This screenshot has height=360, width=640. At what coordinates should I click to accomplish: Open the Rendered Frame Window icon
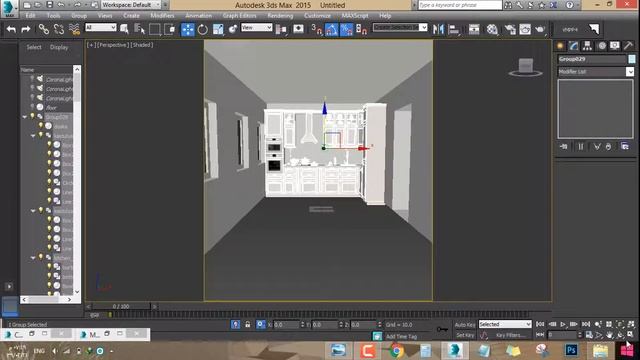[525, 29]
